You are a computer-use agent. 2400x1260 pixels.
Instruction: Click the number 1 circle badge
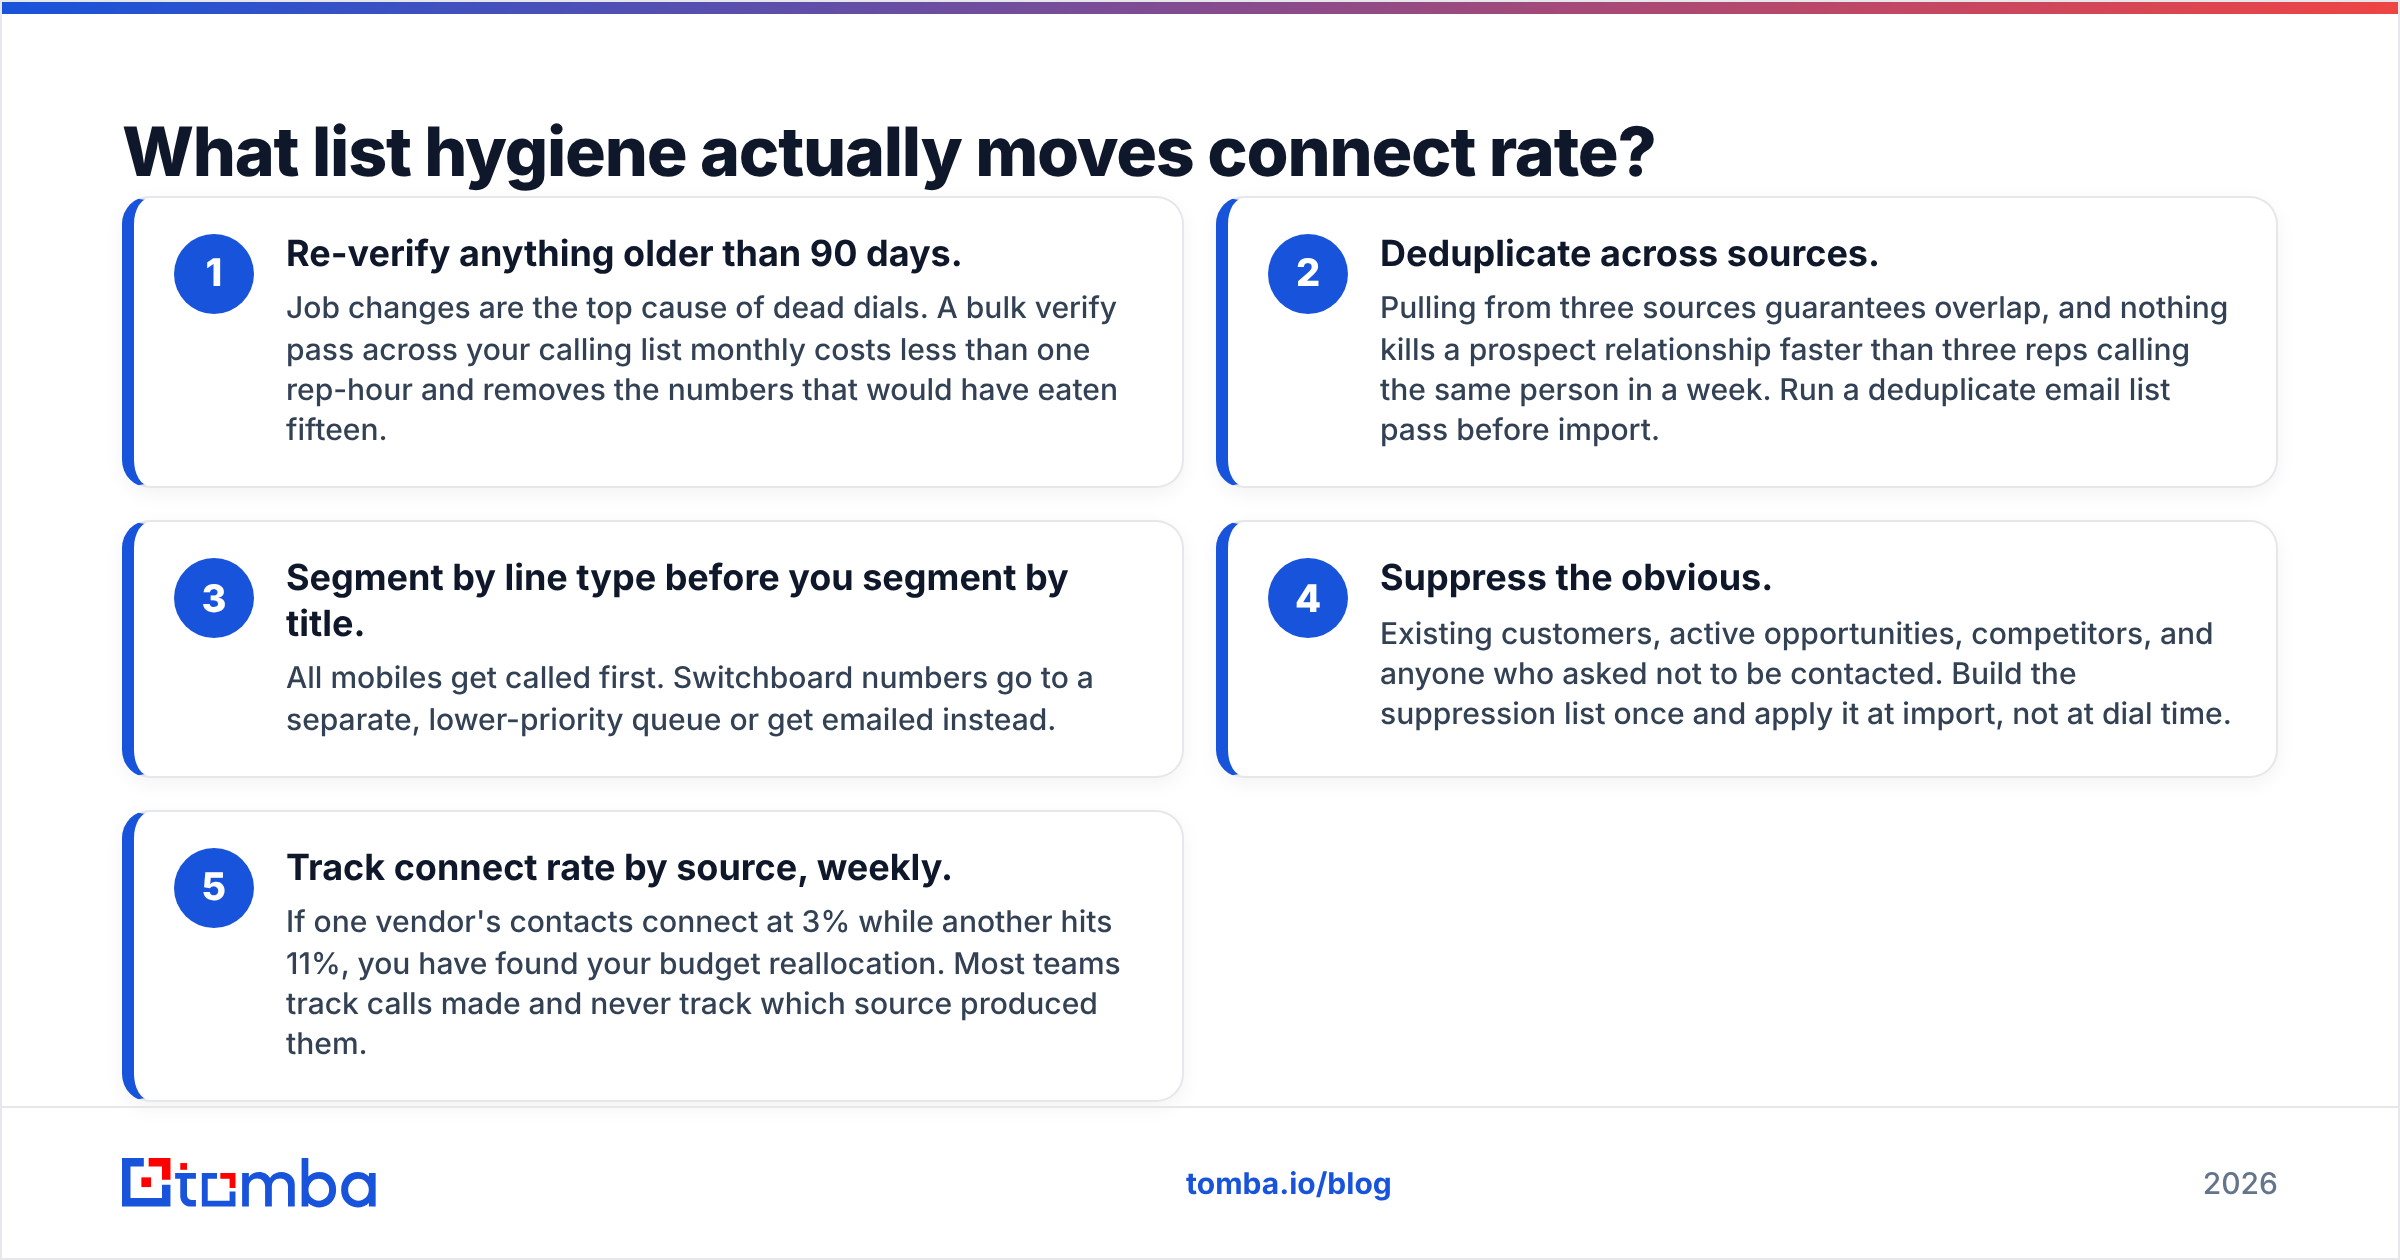pos(214,274)
